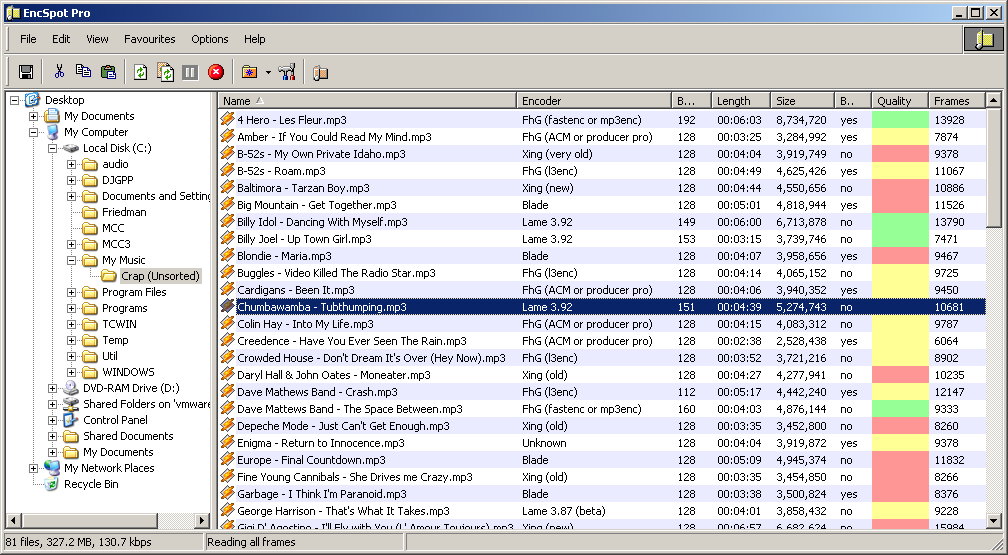Click the file list scroll-down arrow
This screenshot has height=555, width=1008.
point(993,521)
